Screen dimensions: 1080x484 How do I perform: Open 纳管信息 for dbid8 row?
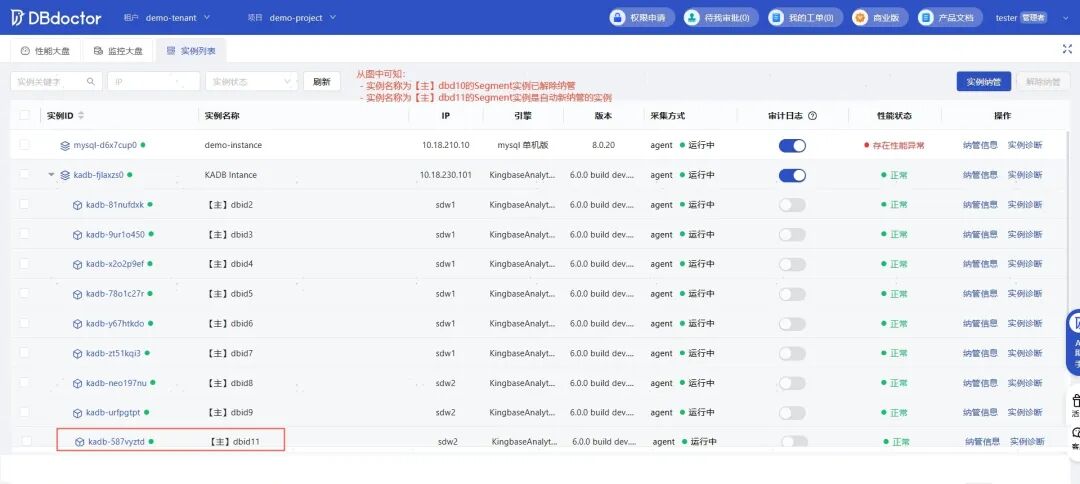pyautogui.click(x=980, y=383)
